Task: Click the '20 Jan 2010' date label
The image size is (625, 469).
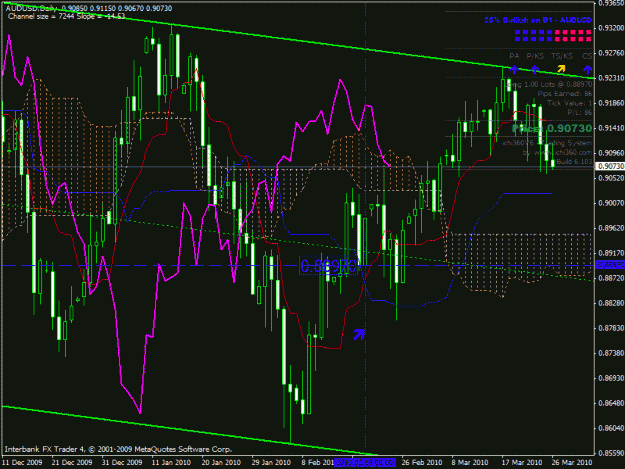Action: pos(221,462)
